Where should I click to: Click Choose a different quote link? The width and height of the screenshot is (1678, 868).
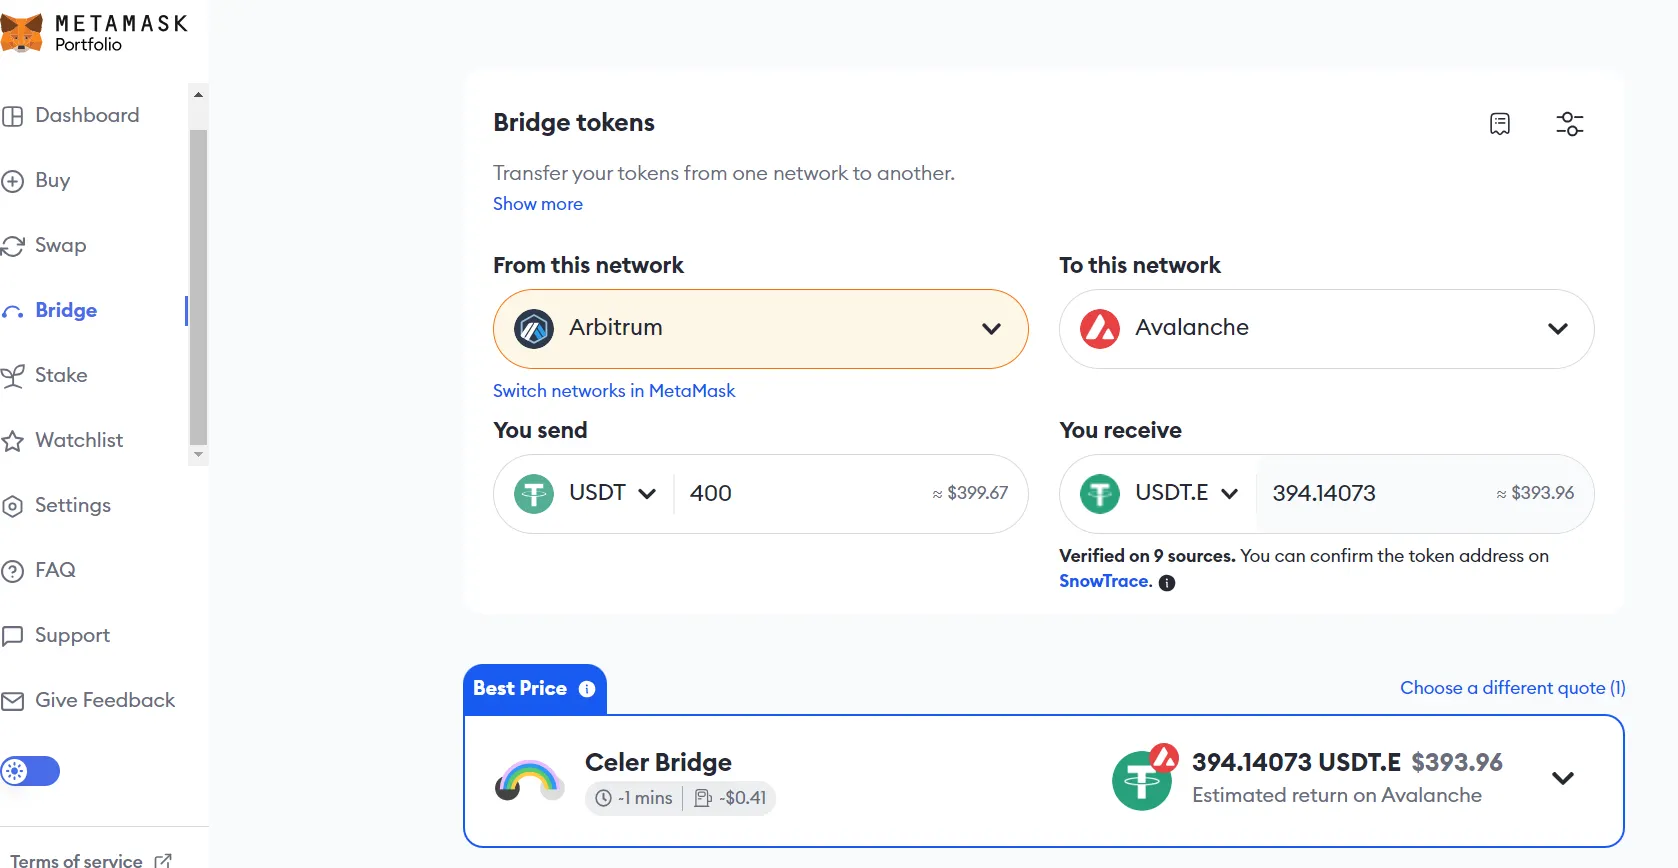tap(1512, 688)
